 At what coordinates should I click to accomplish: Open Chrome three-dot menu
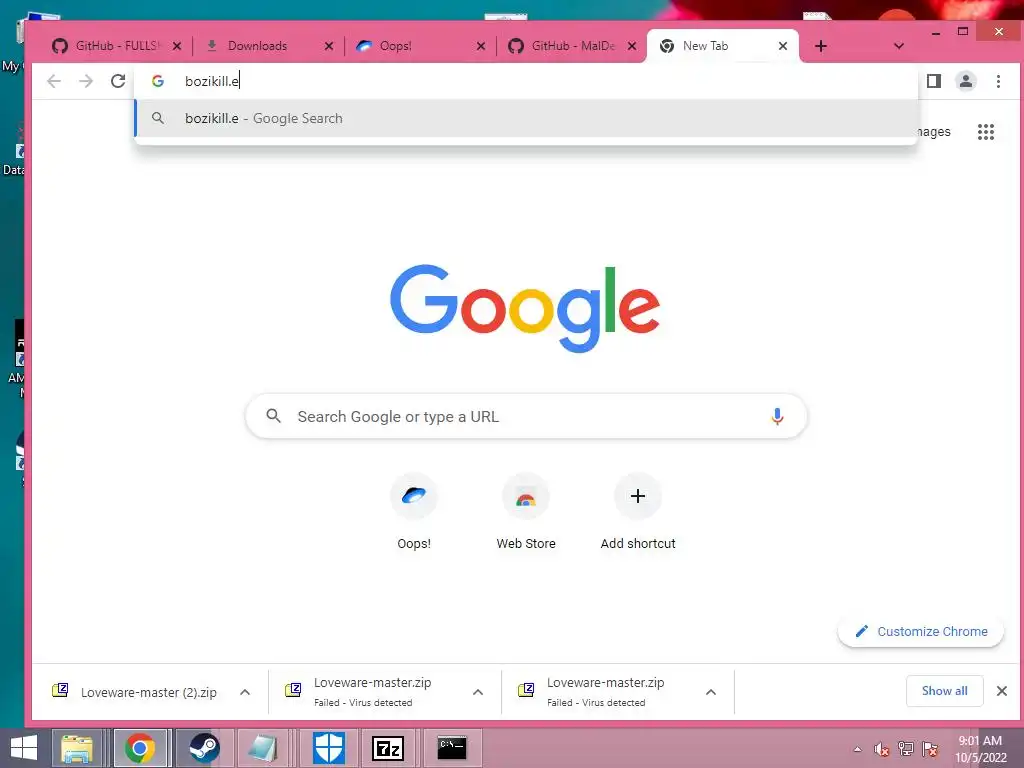(998, 81)
